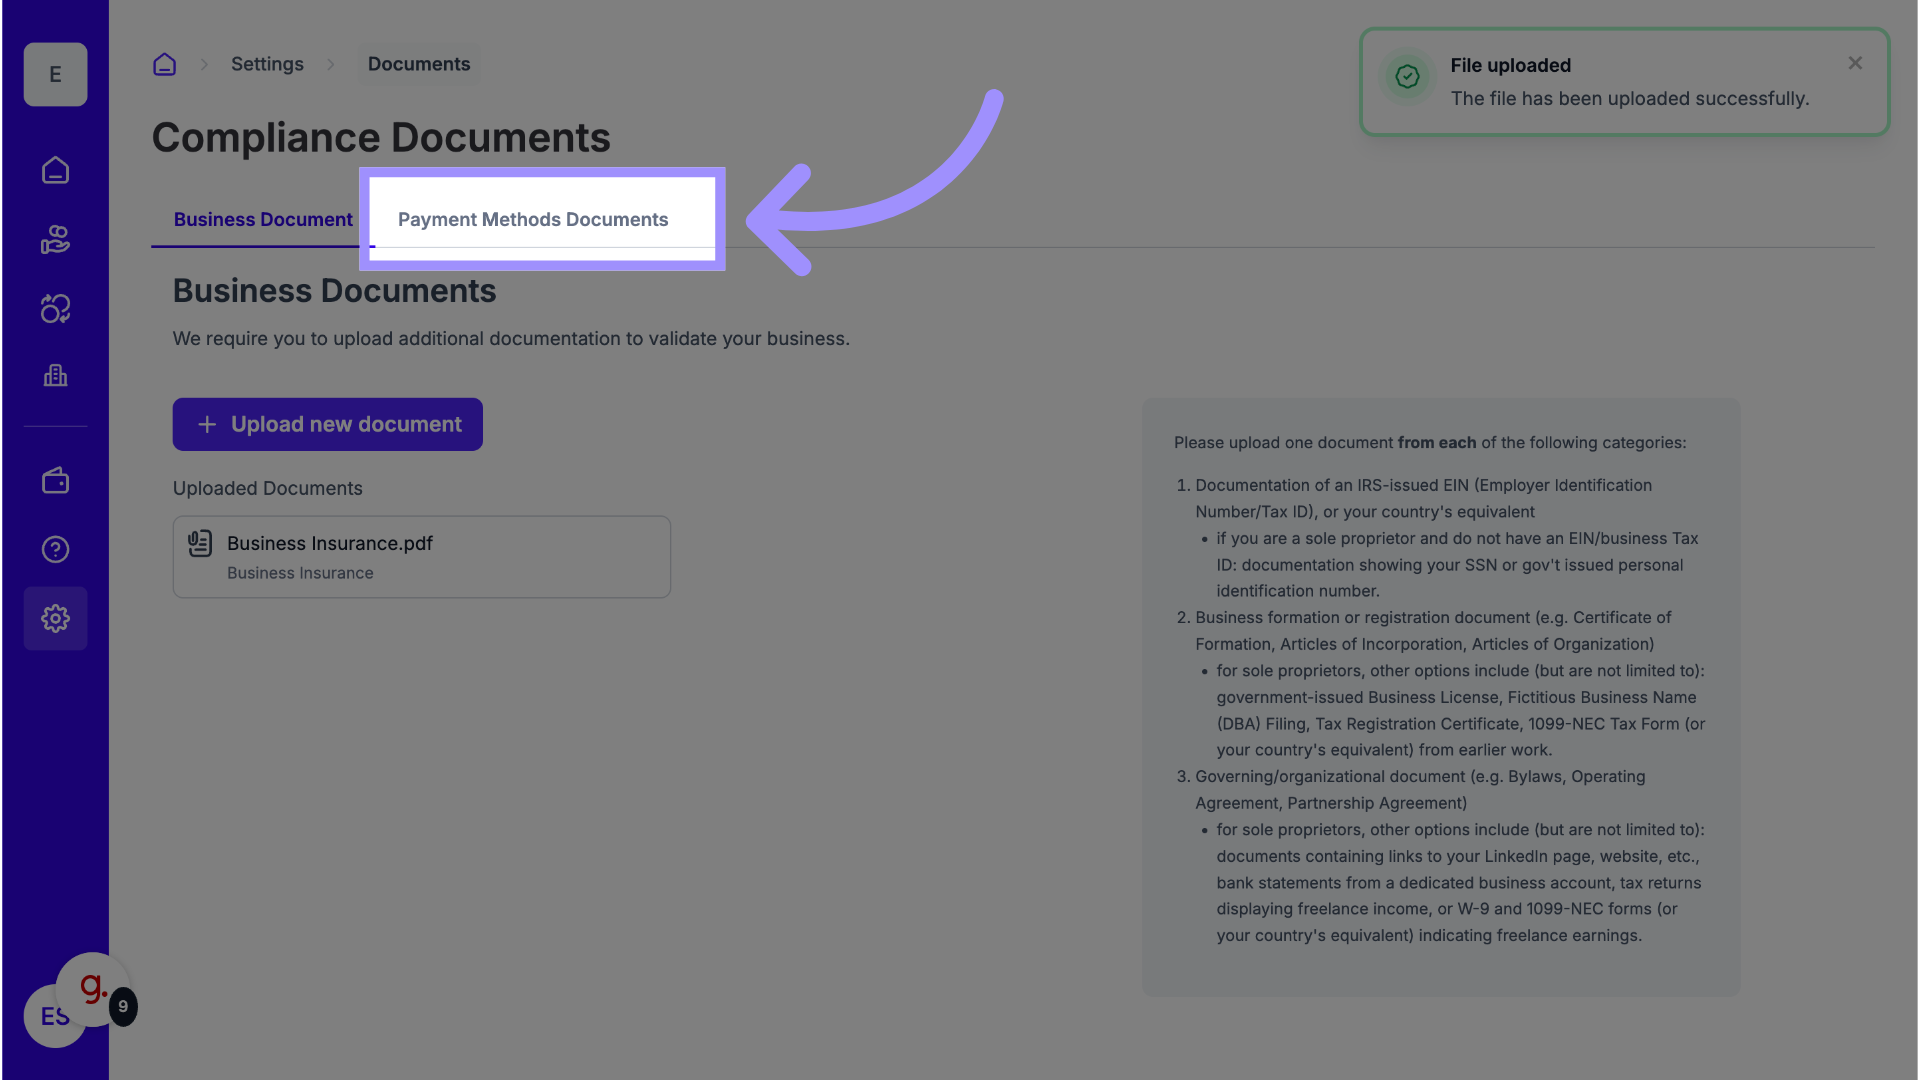The width and height of the screenshot is (1920, 1080).
Task: Click the green check icon in the notification
Action: click(1407, 76)
